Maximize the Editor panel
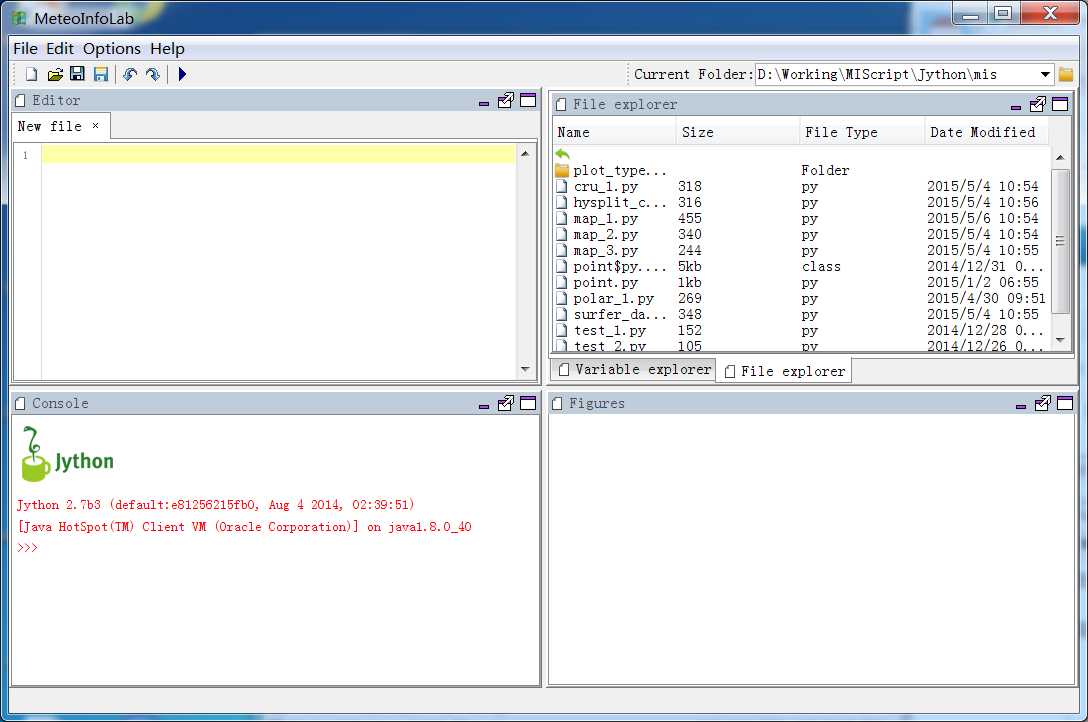The width and height of the screenshot is (1088, 722). coord(528,101)
